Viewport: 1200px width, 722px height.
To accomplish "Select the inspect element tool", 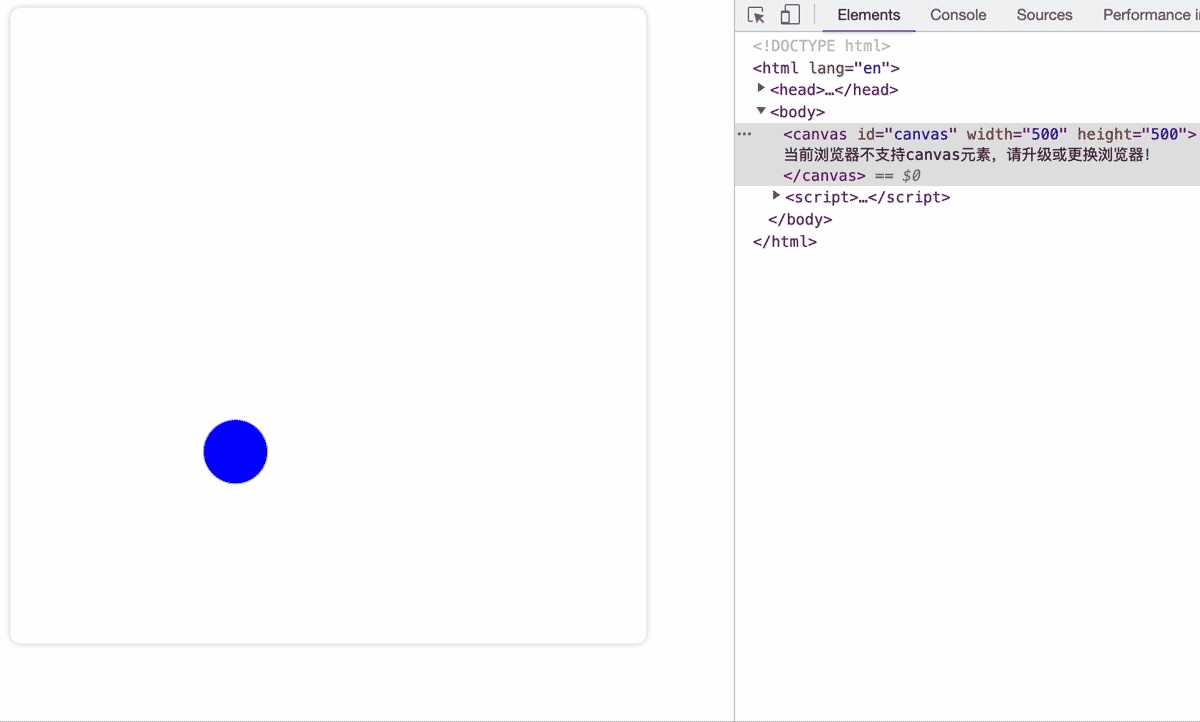I will [756, 14].
